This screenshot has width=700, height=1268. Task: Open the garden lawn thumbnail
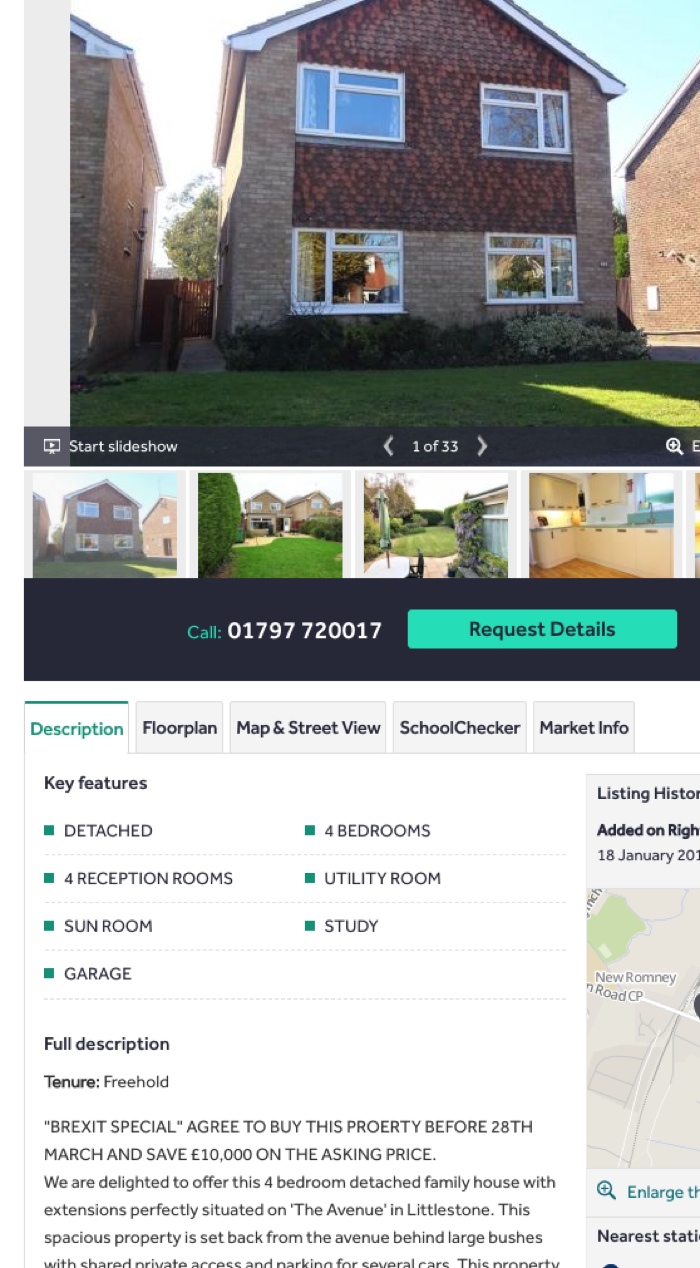[271, 525]
